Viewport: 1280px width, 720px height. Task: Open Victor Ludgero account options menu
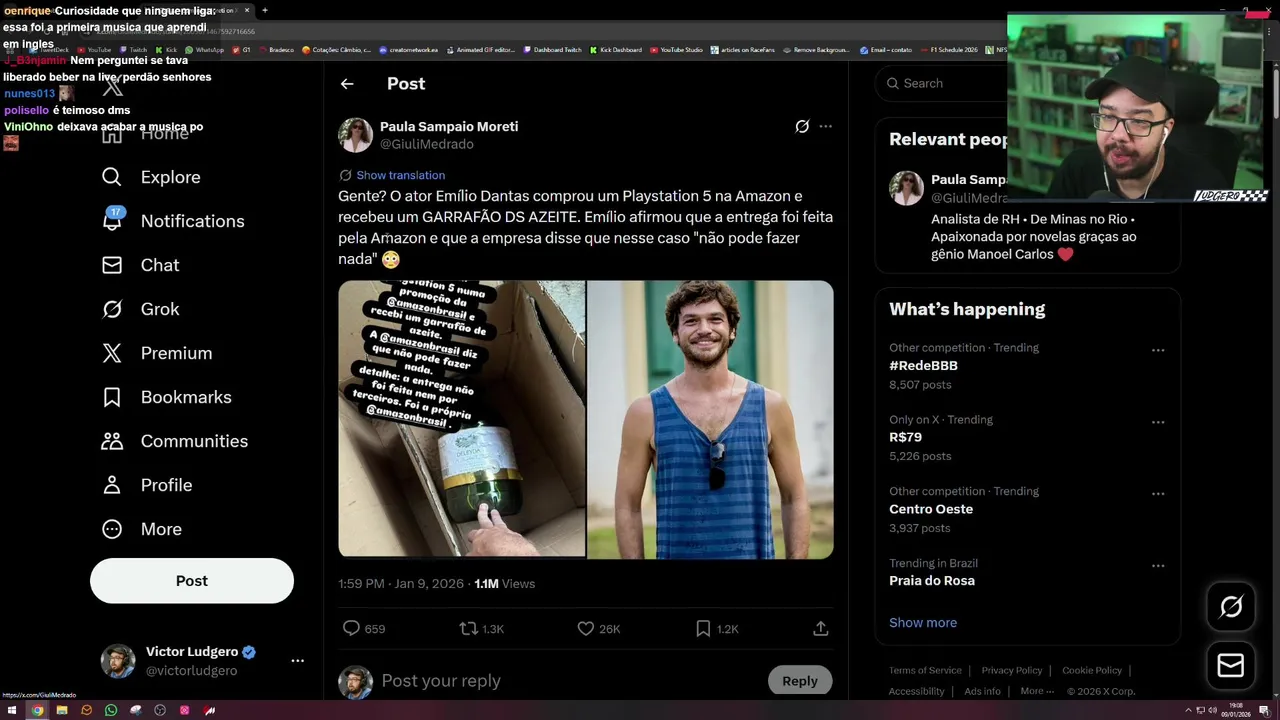(x=297, y=660)
